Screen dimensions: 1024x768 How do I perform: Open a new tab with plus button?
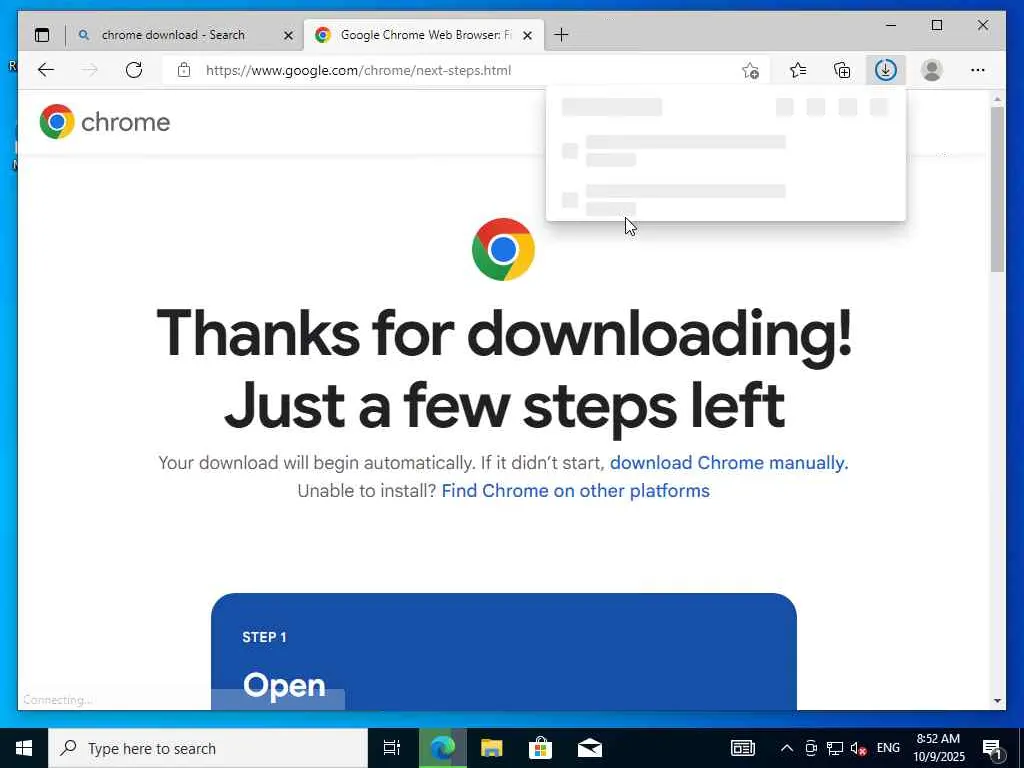coord(561,35)
